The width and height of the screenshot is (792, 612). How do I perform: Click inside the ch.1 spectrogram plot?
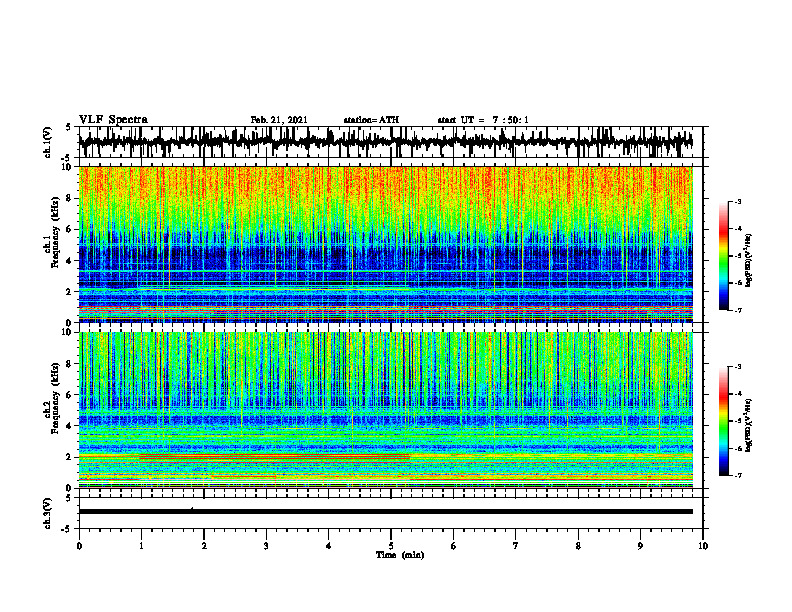click(385, 244)
